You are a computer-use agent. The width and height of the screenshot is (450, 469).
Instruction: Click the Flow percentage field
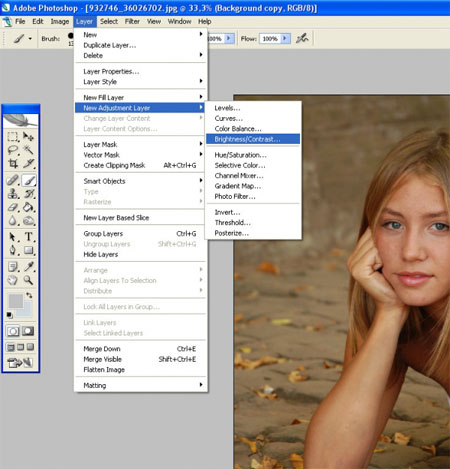(270, 39)
